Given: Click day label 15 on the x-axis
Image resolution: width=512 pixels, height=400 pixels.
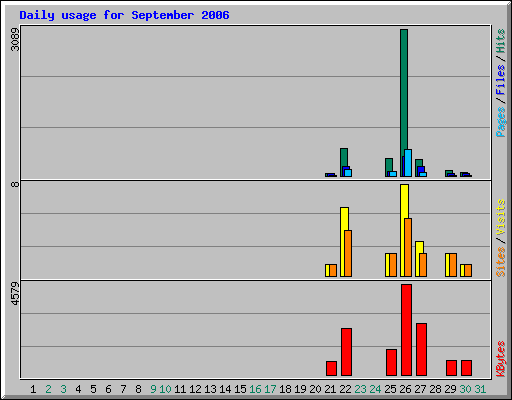Looking at the screenshot, I should 240,389.
